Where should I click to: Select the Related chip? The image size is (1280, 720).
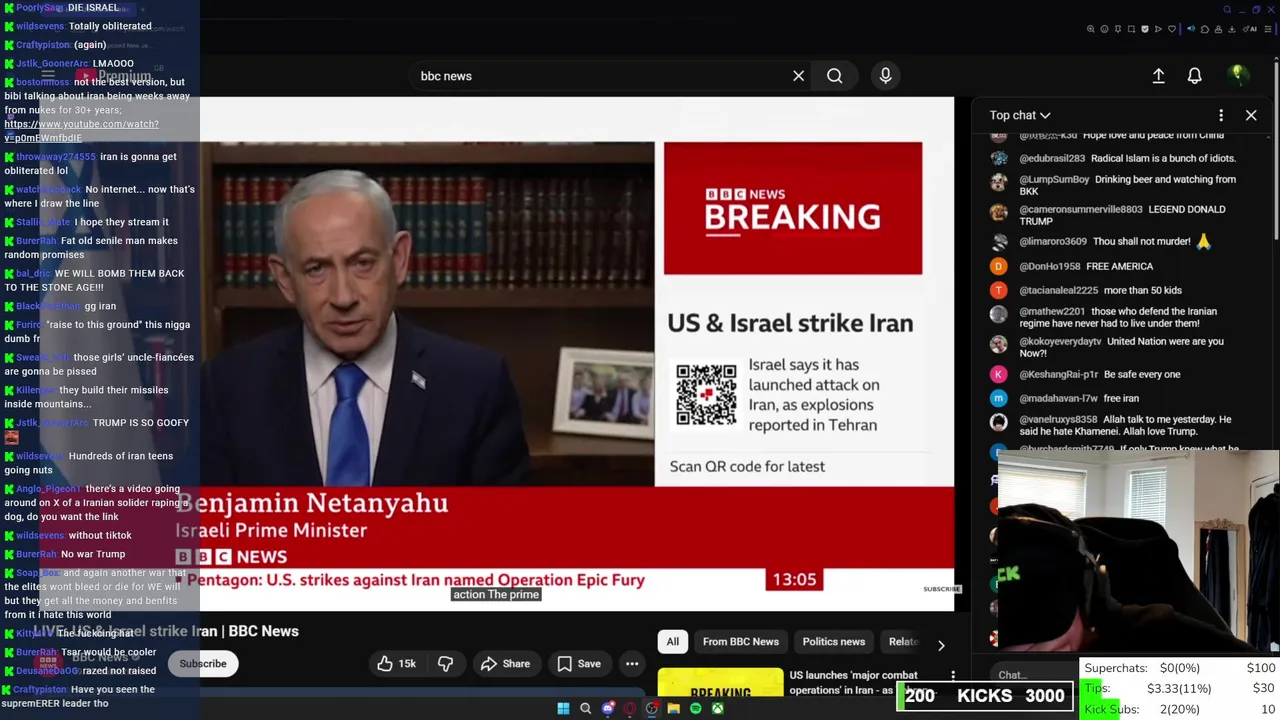point(903,642)
